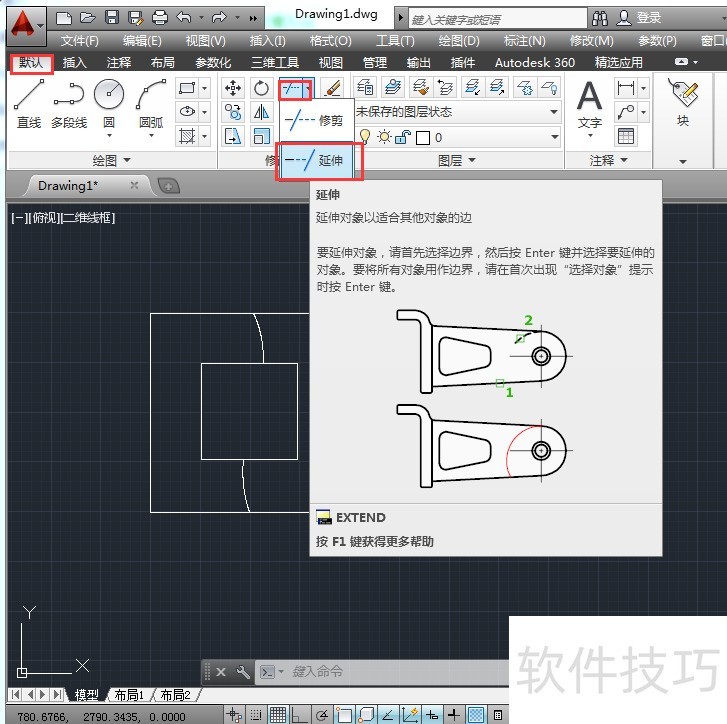Image resolution: width=727 pixels, height=724 pixels.
Task: Open the linear dimension dropdown arrow
Action: pyautogui.click(x=644, y=88)
